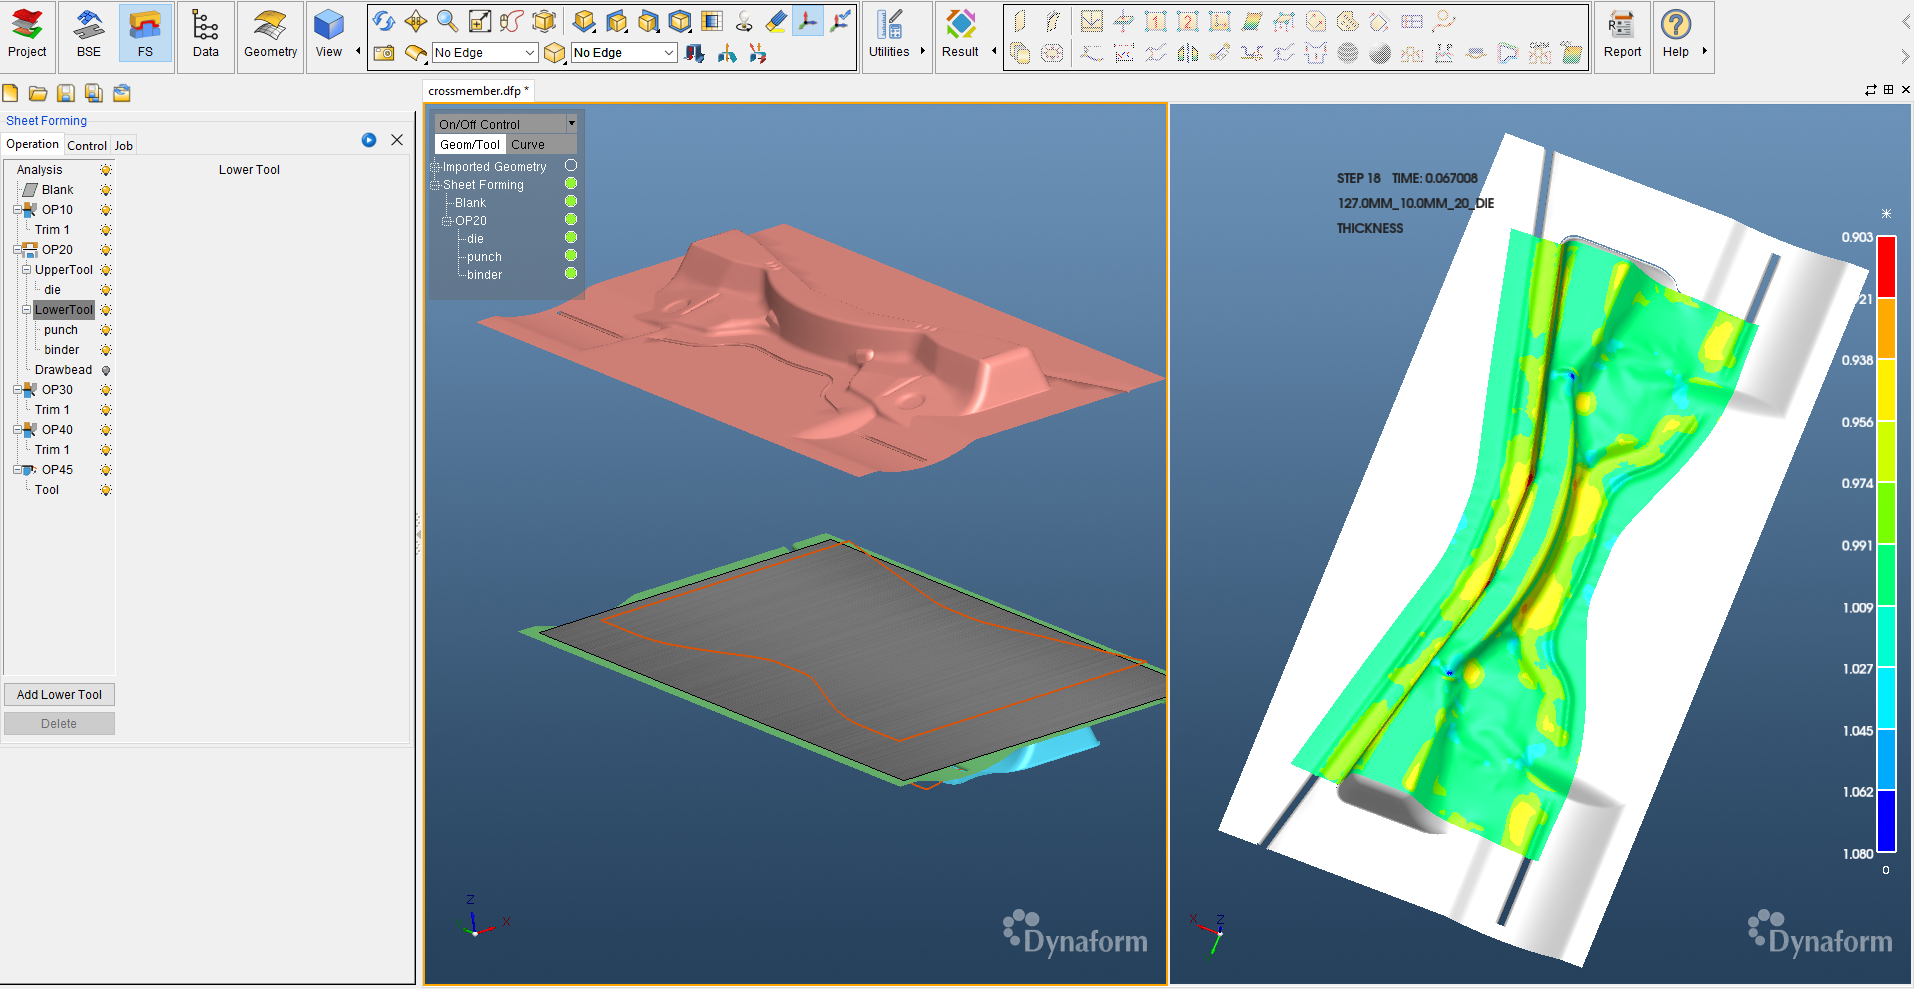Click the Add Lower Tool button
This screenshot has height=989, width=1914.
(59, 694)
